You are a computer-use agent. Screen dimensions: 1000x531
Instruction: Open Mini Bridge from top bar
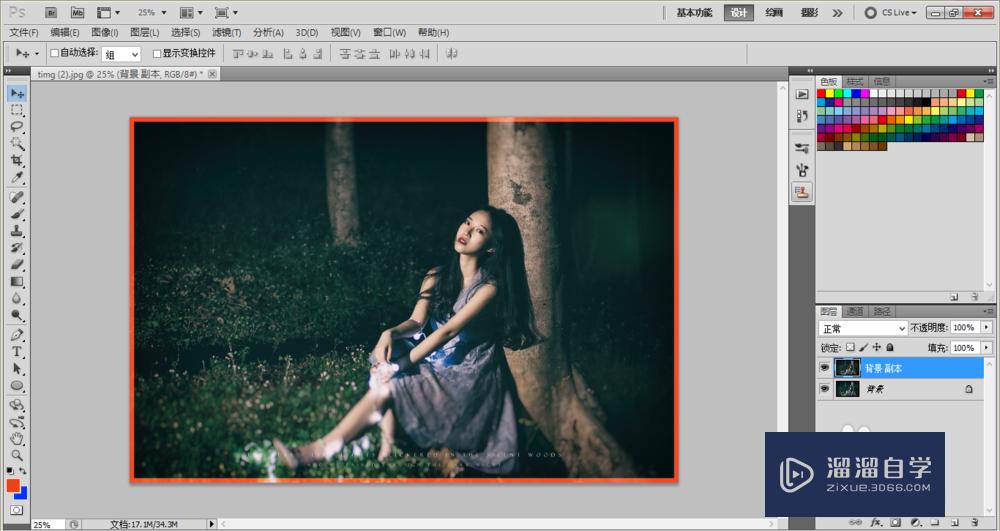[x=77, y=13]
